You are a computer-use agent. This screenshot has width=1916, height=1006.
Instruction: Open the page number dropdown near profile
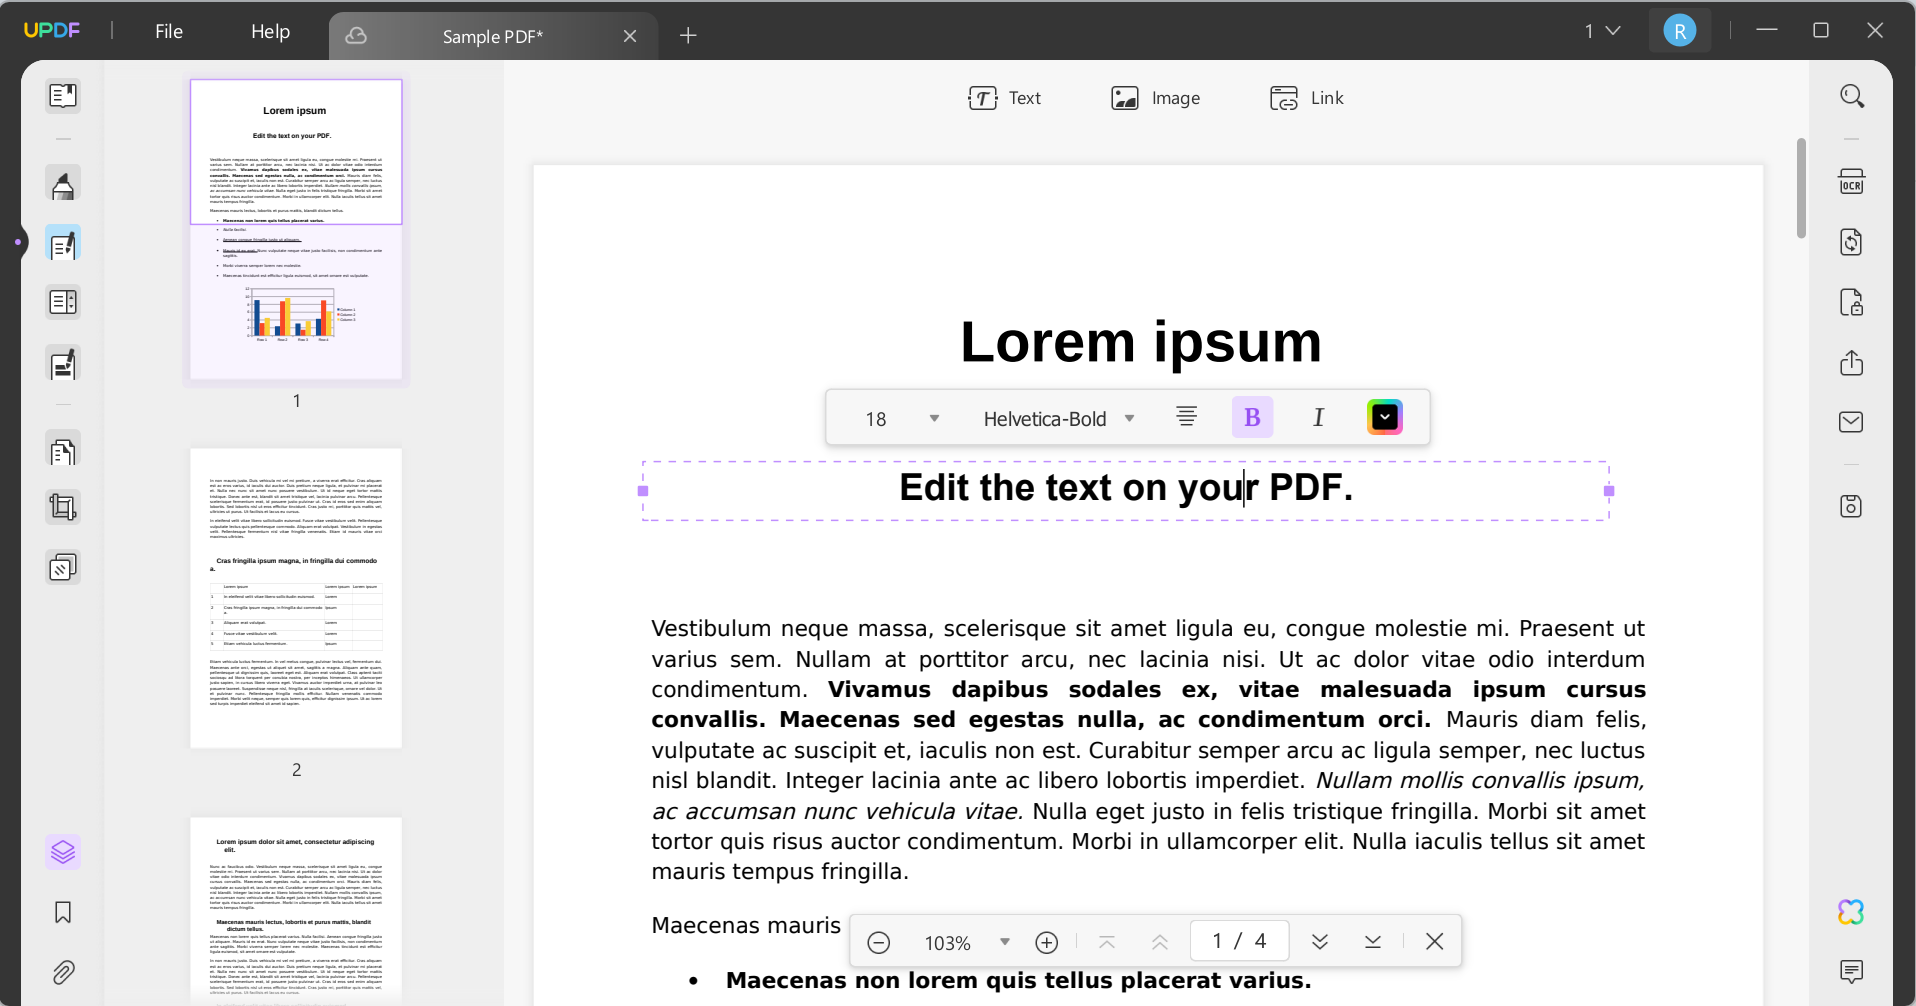coord(1601,31)
